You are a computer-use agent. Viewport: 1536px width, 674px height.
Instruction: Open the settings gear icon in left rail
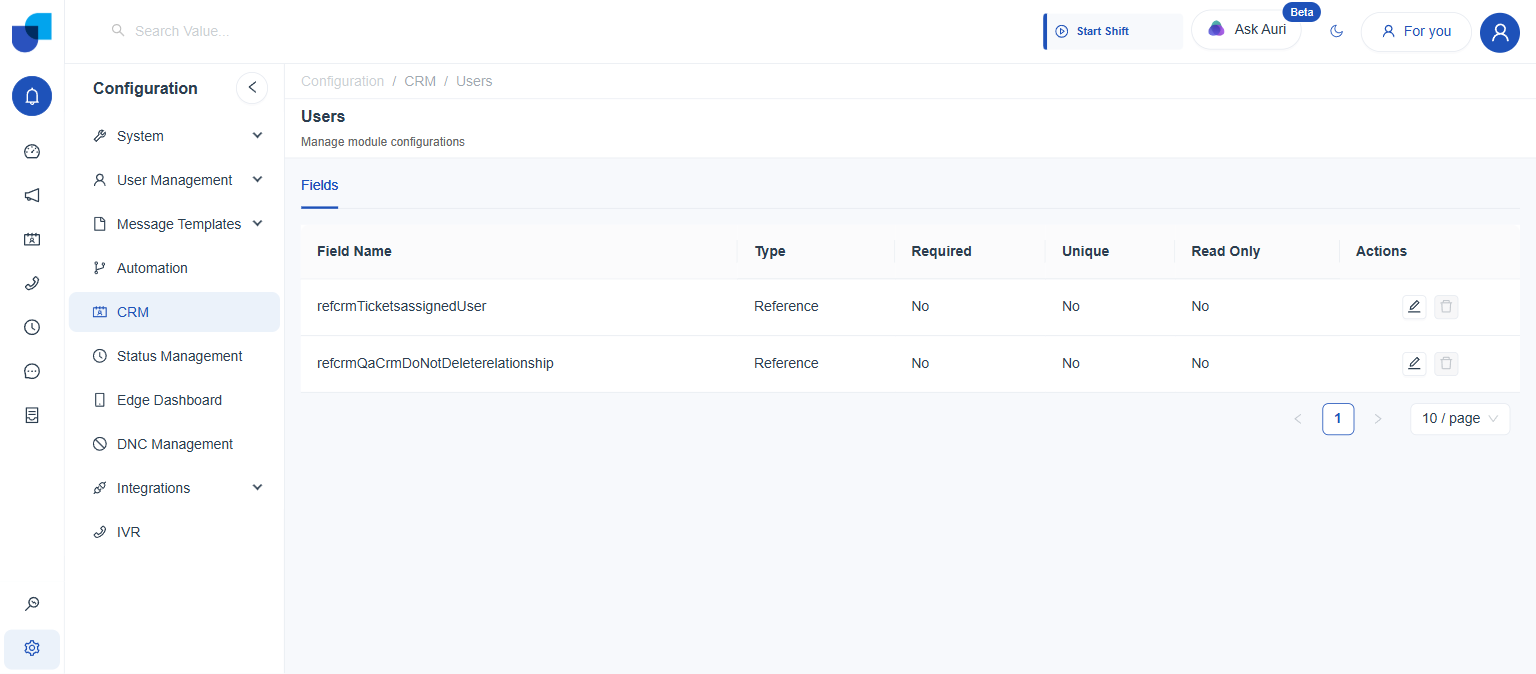32,648
